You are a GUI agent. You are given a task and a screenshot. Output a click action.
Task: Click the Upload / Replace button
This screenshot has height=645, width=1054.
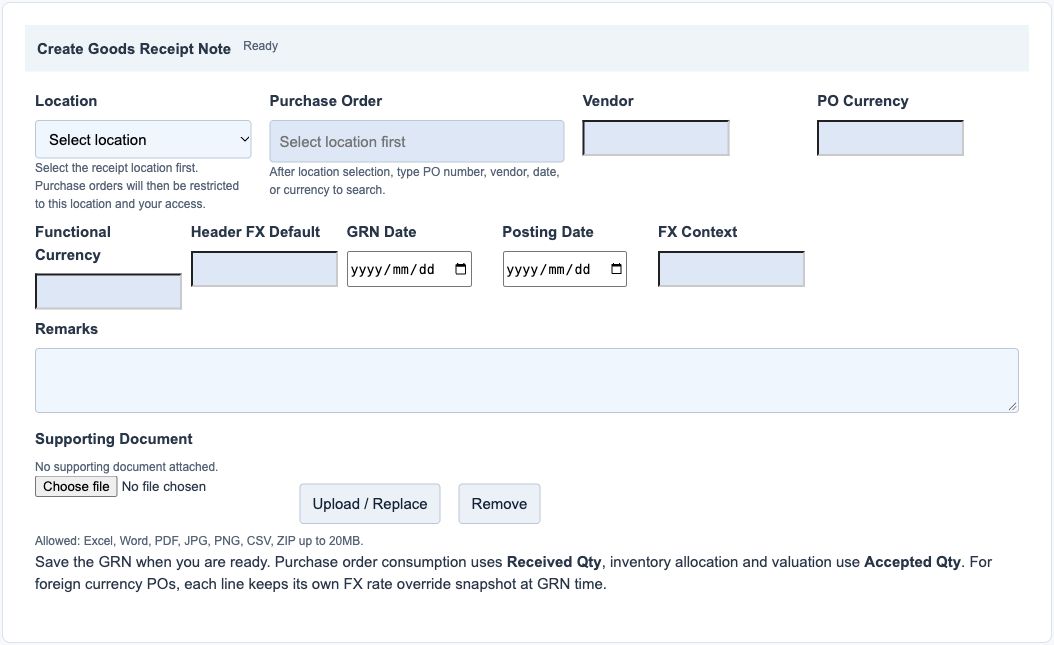coord(370,504)
